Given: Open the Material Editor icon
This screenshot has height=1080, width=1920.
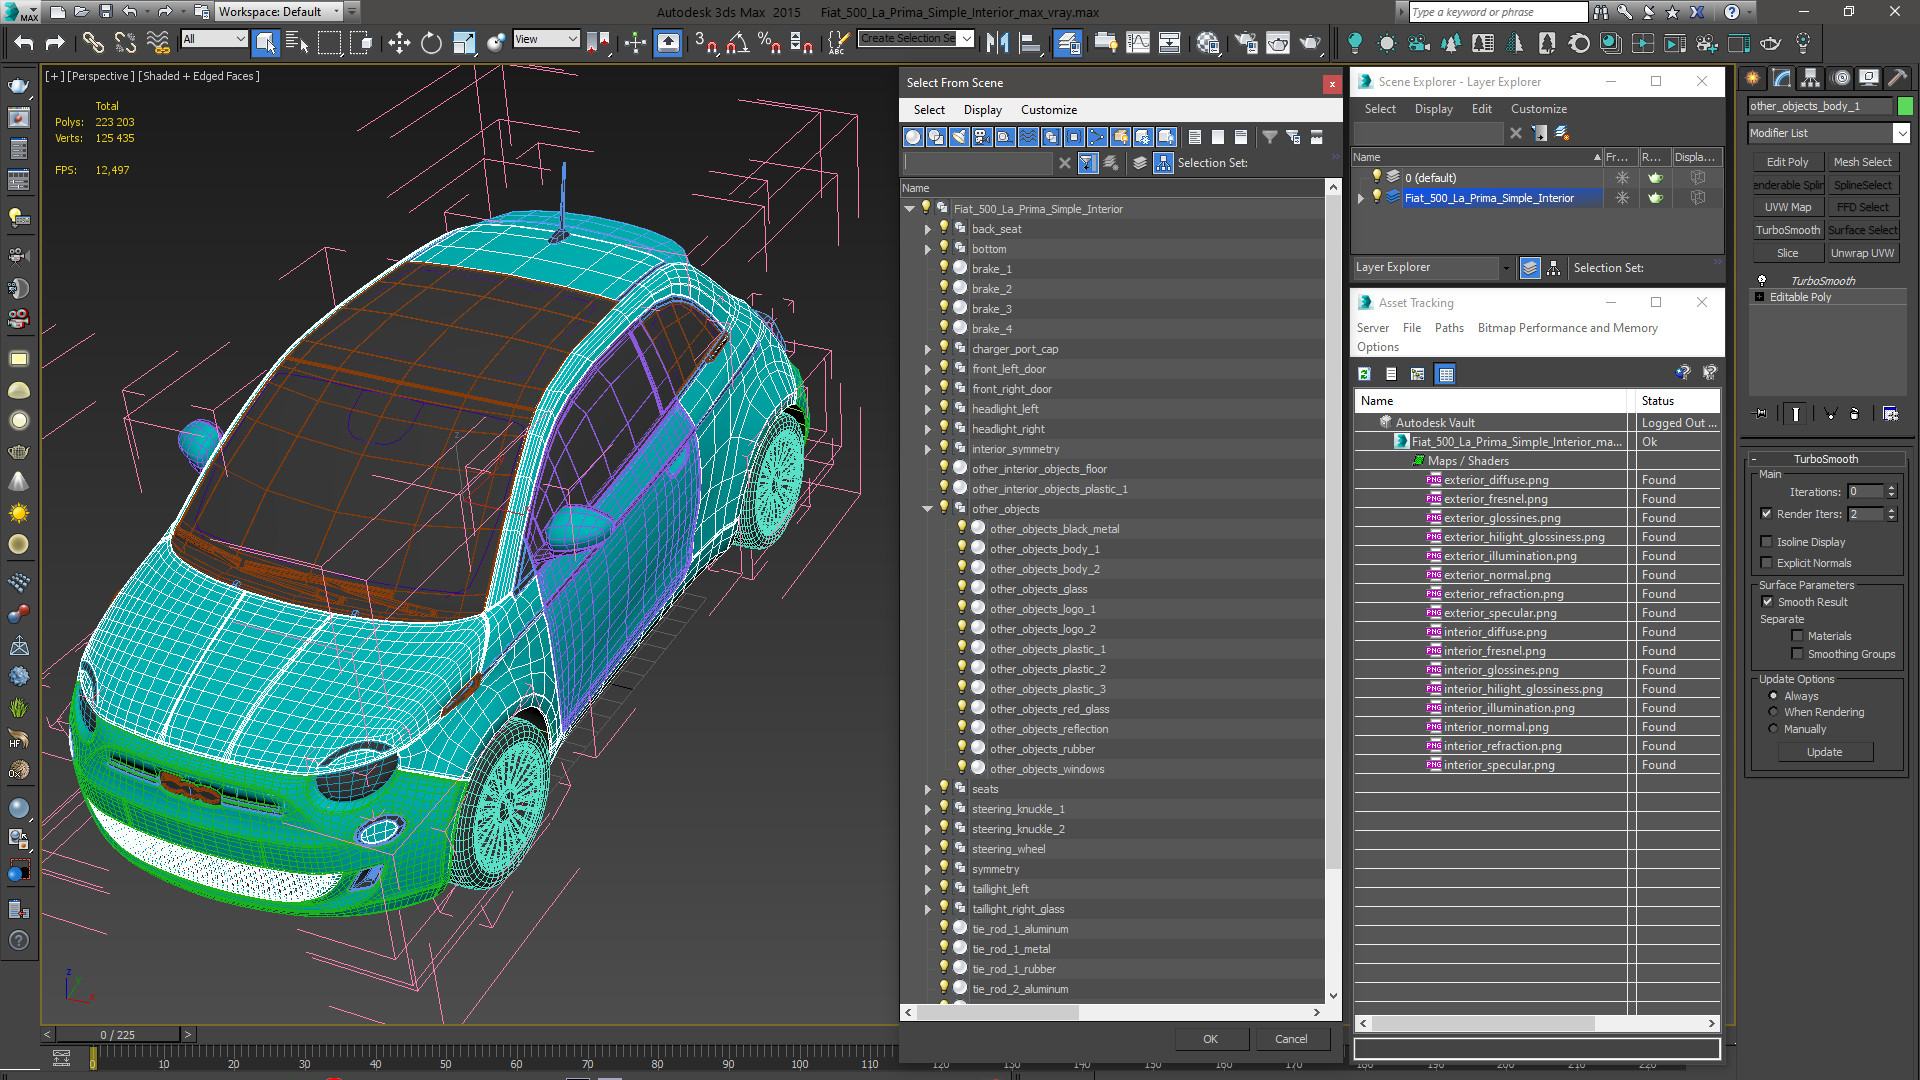Looking at the screenshot, I should coord(1208,43).
